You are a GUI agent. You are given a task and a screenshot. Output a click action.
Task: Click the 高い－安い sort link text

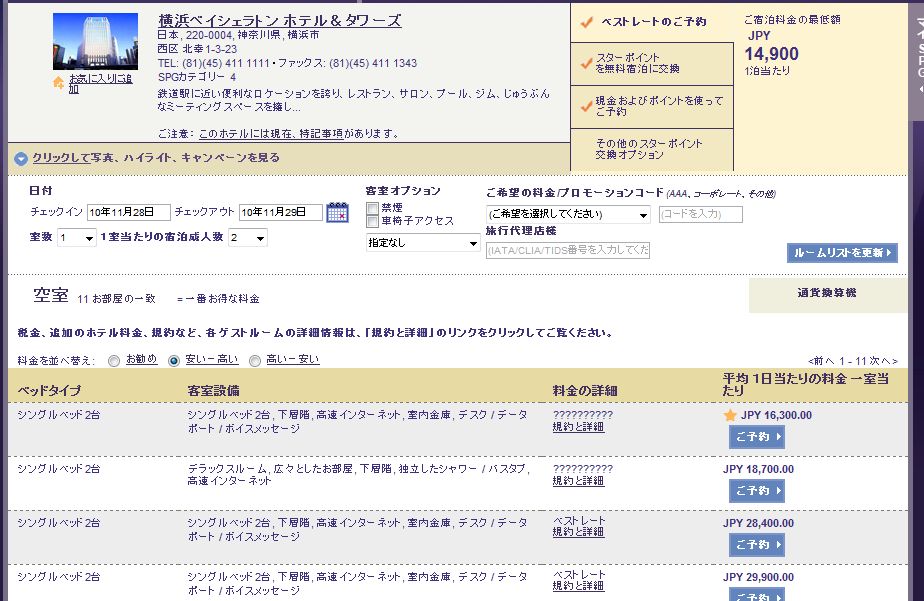293,359
